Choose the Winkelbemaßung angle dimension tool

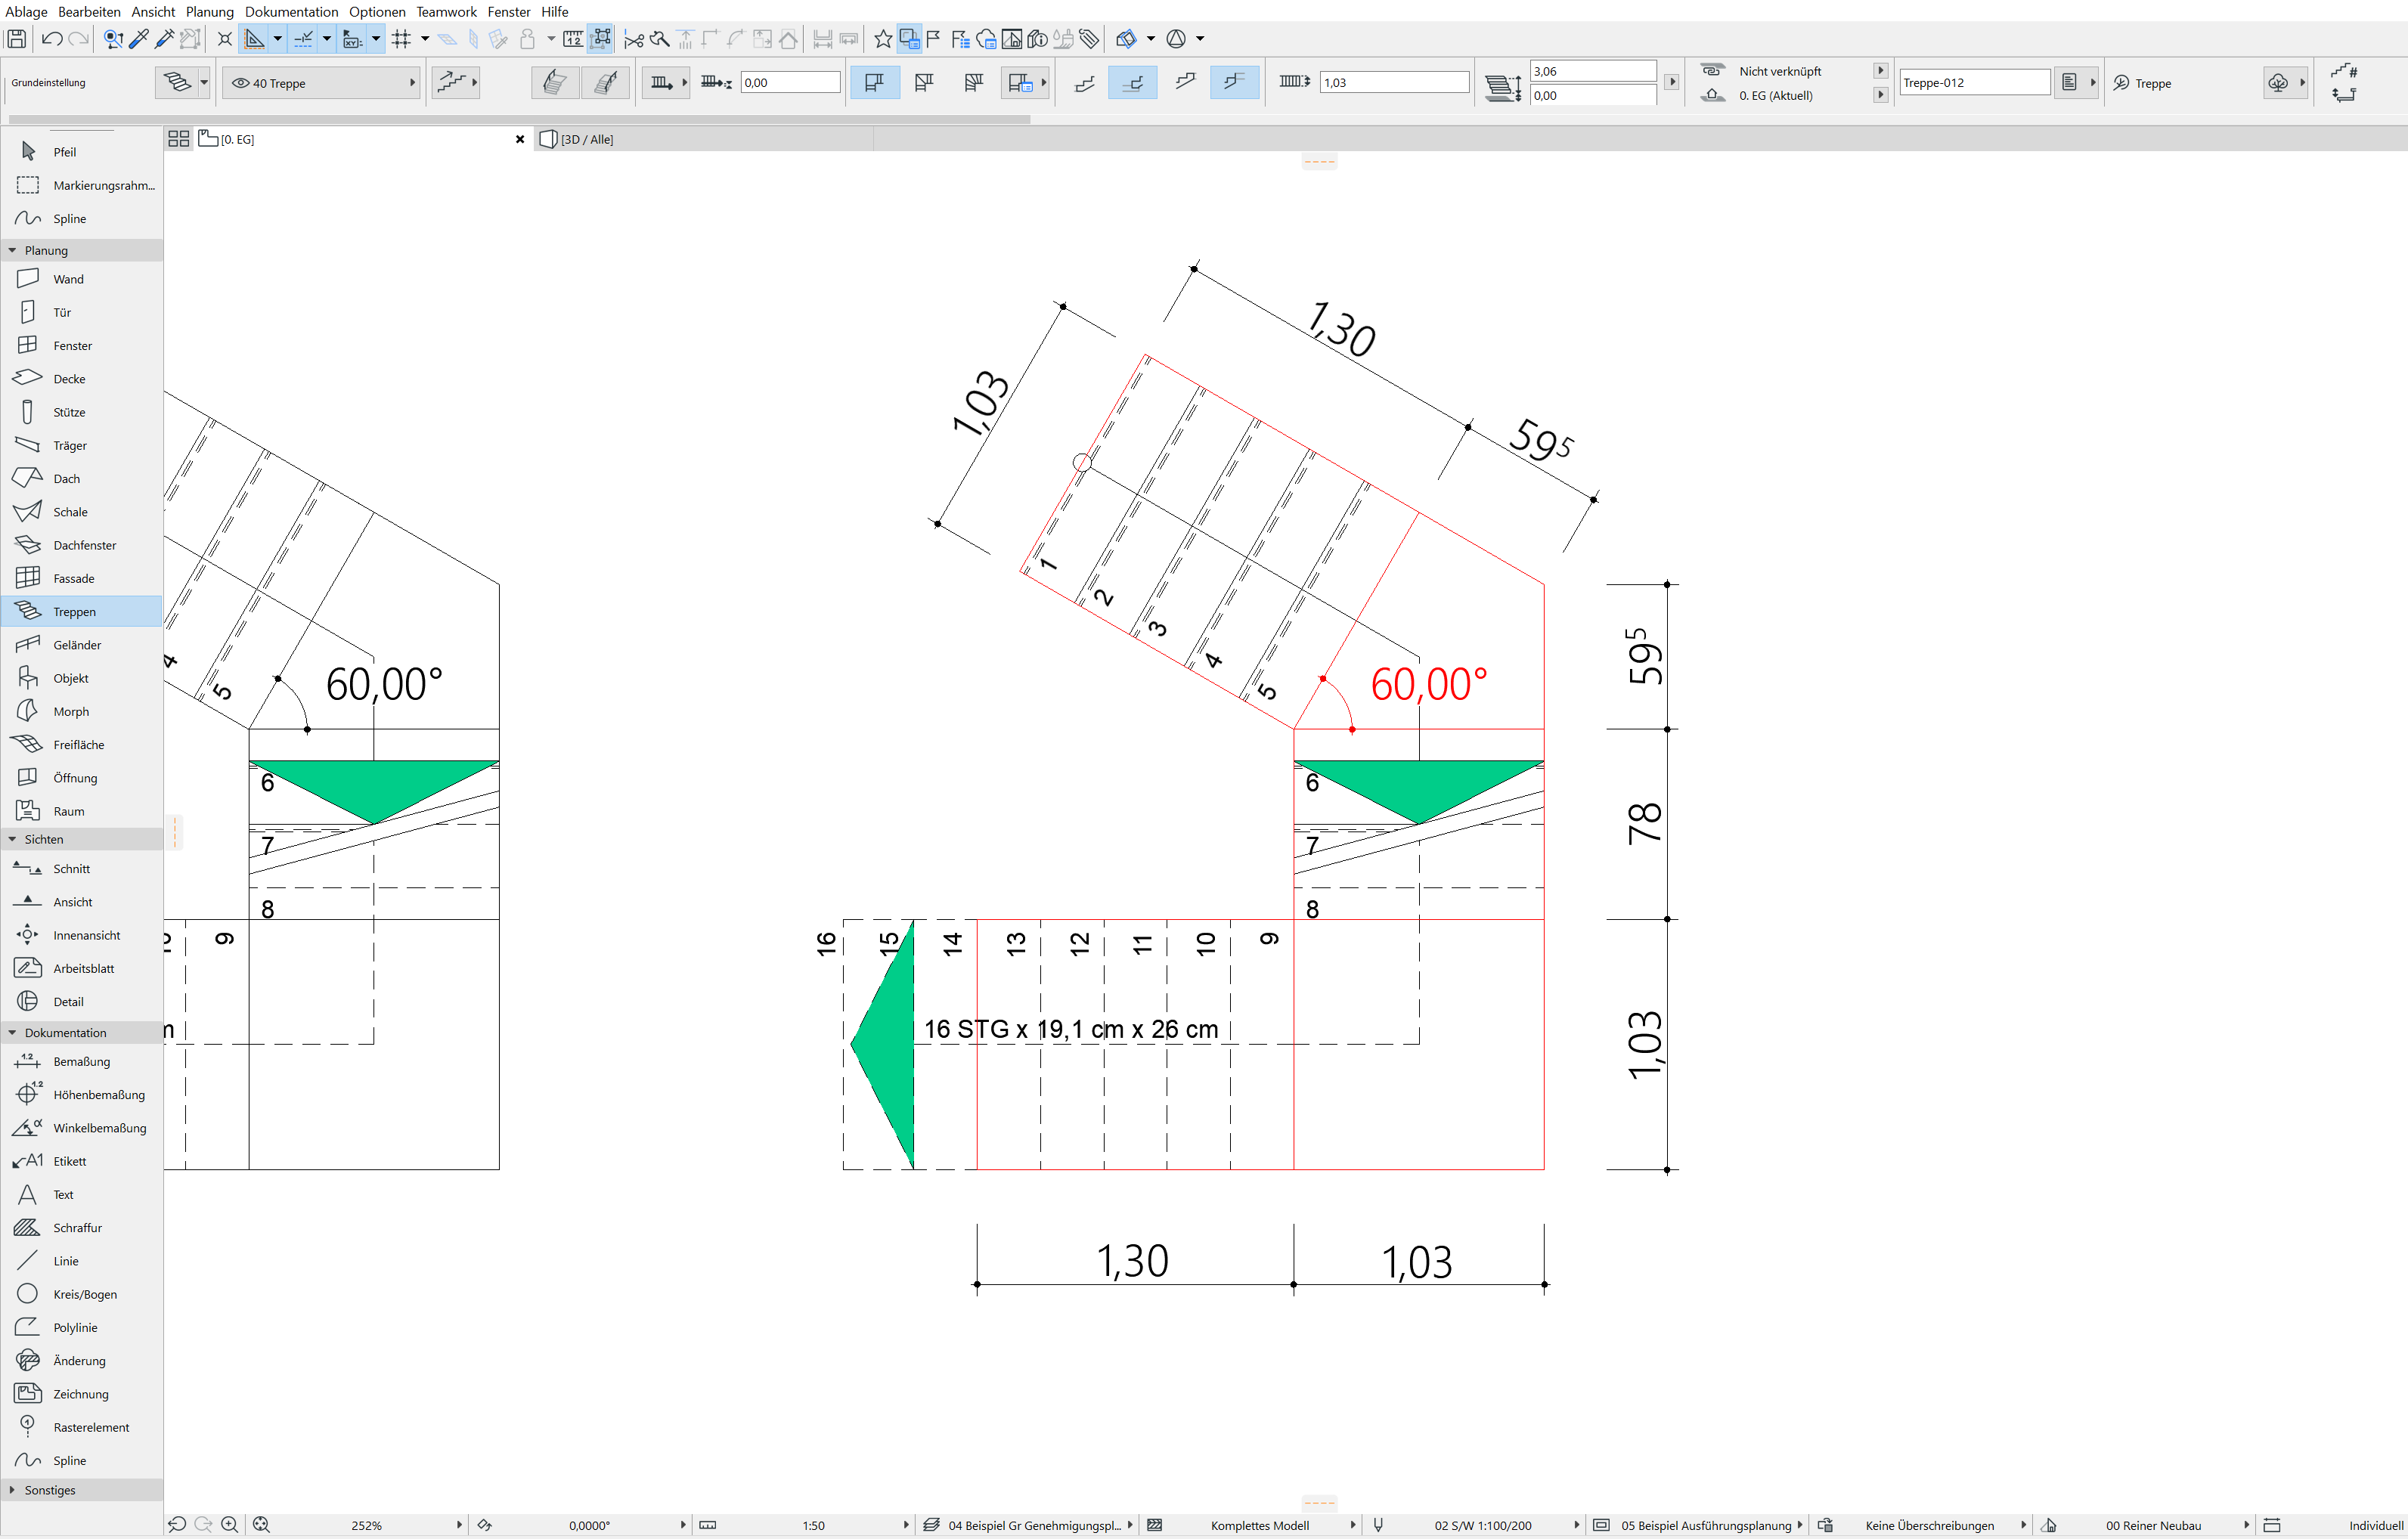point(99,1128)
